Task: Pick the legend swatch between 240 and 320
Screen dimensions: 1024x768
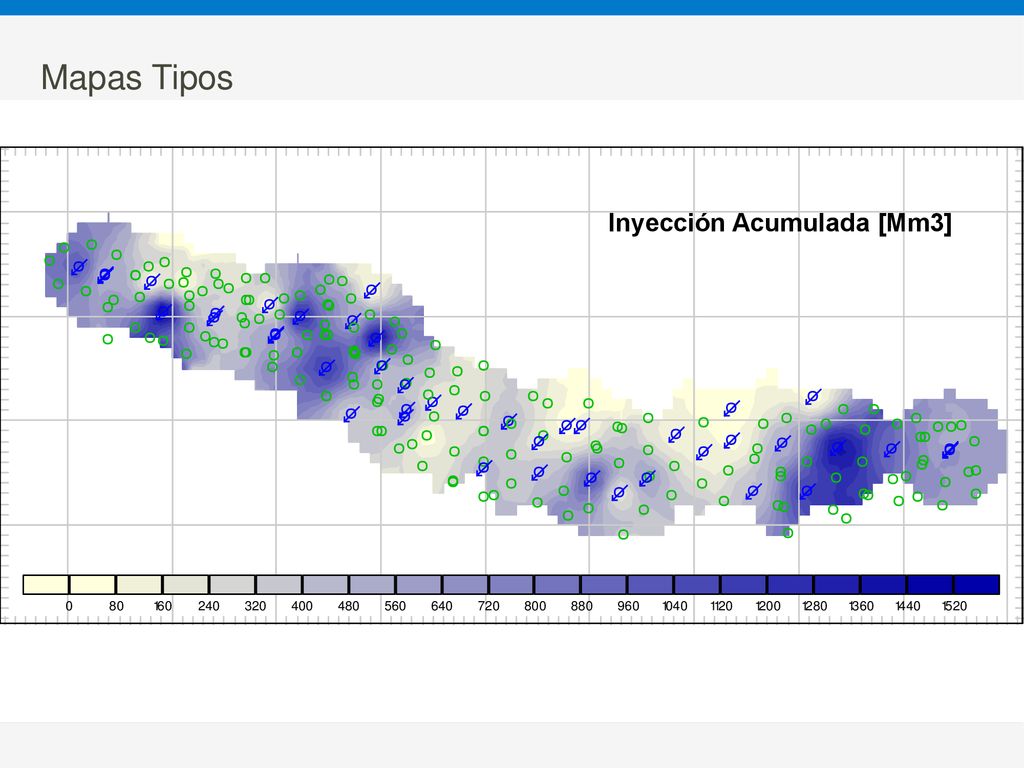Action: pyautogui.click(x=232, y=584)
